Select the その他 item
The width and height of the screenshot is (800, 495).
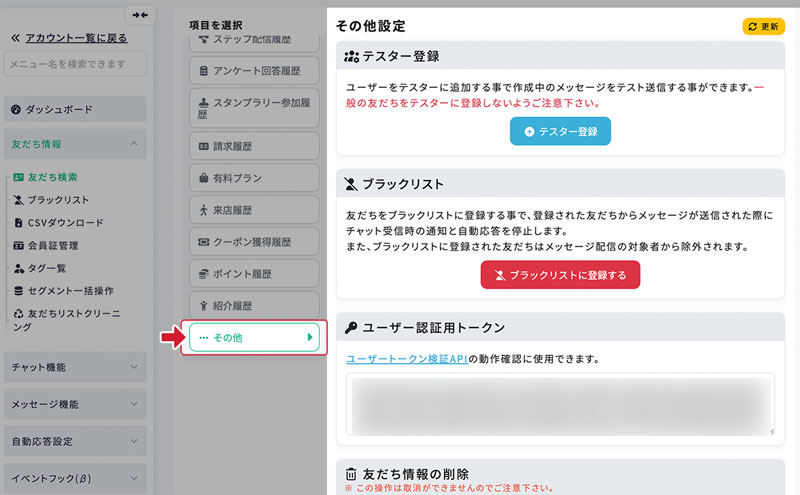[x=254, y=339]
